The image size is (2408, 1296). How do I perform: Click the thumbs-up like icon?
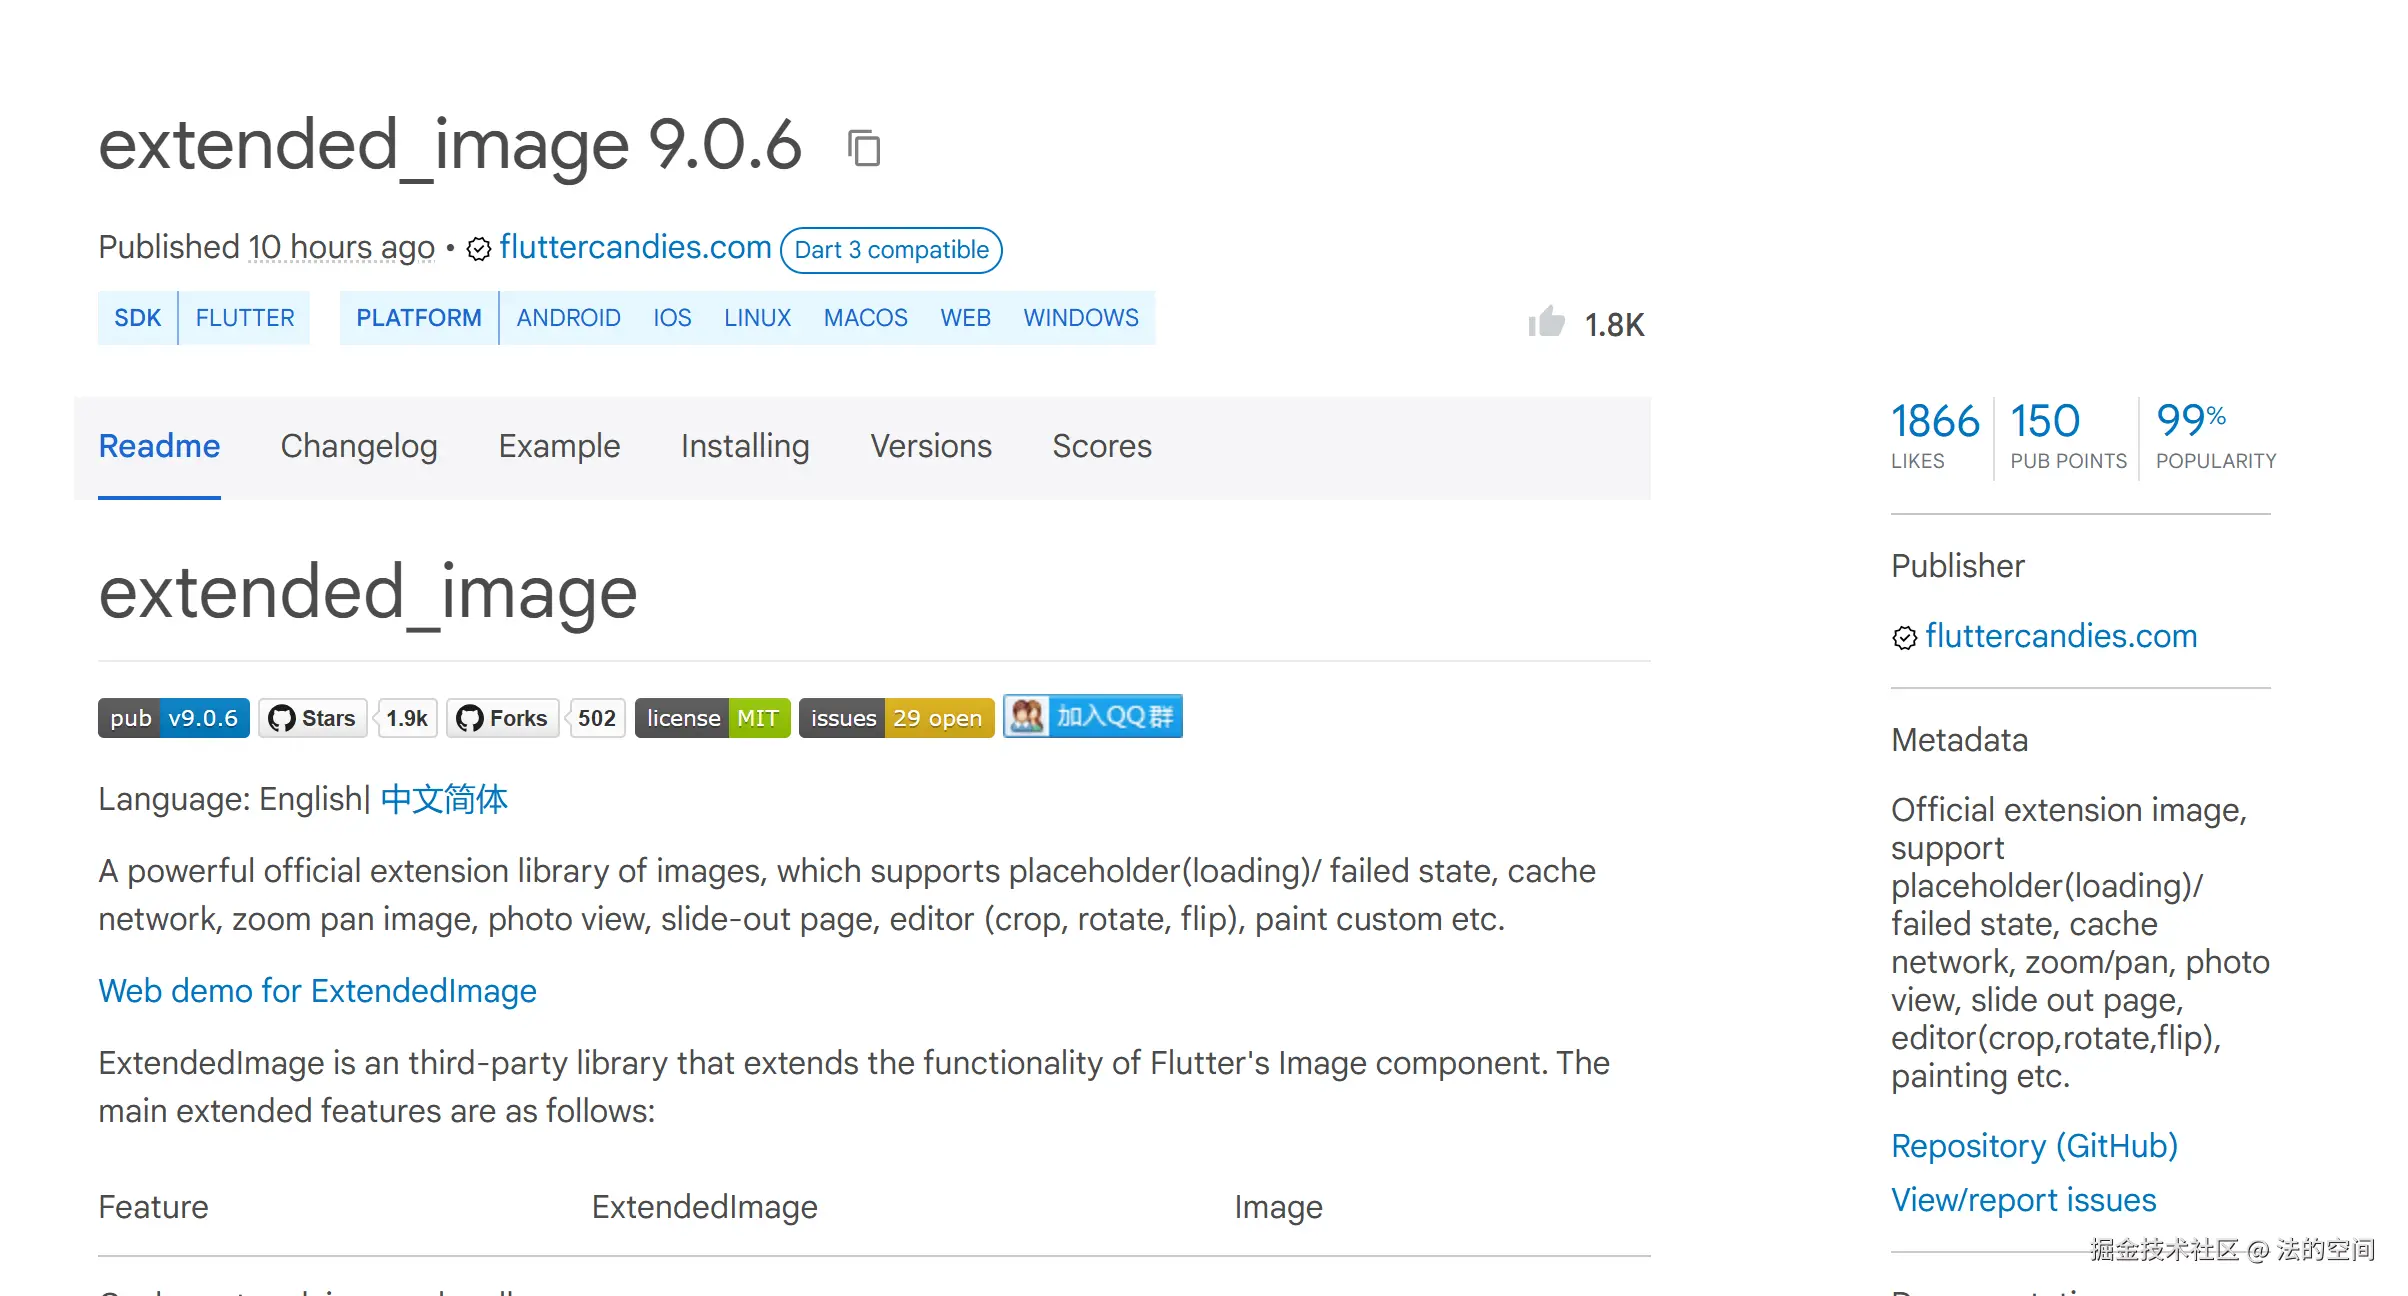1546,322
